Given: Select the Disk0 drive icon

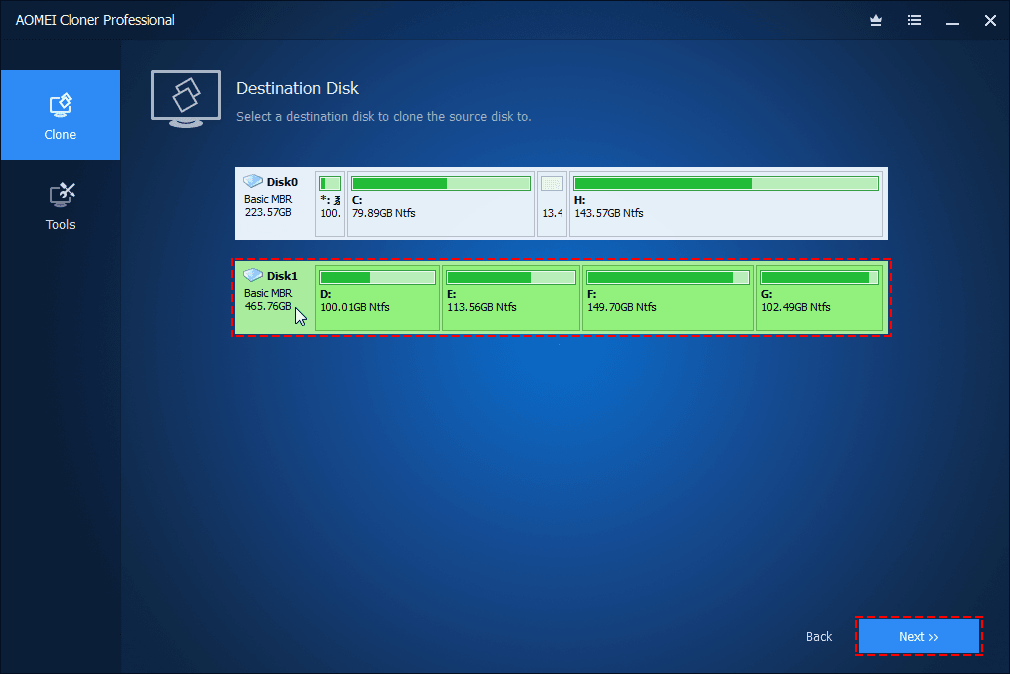Looking at the screenshot, I should click(x=252, y=181).
